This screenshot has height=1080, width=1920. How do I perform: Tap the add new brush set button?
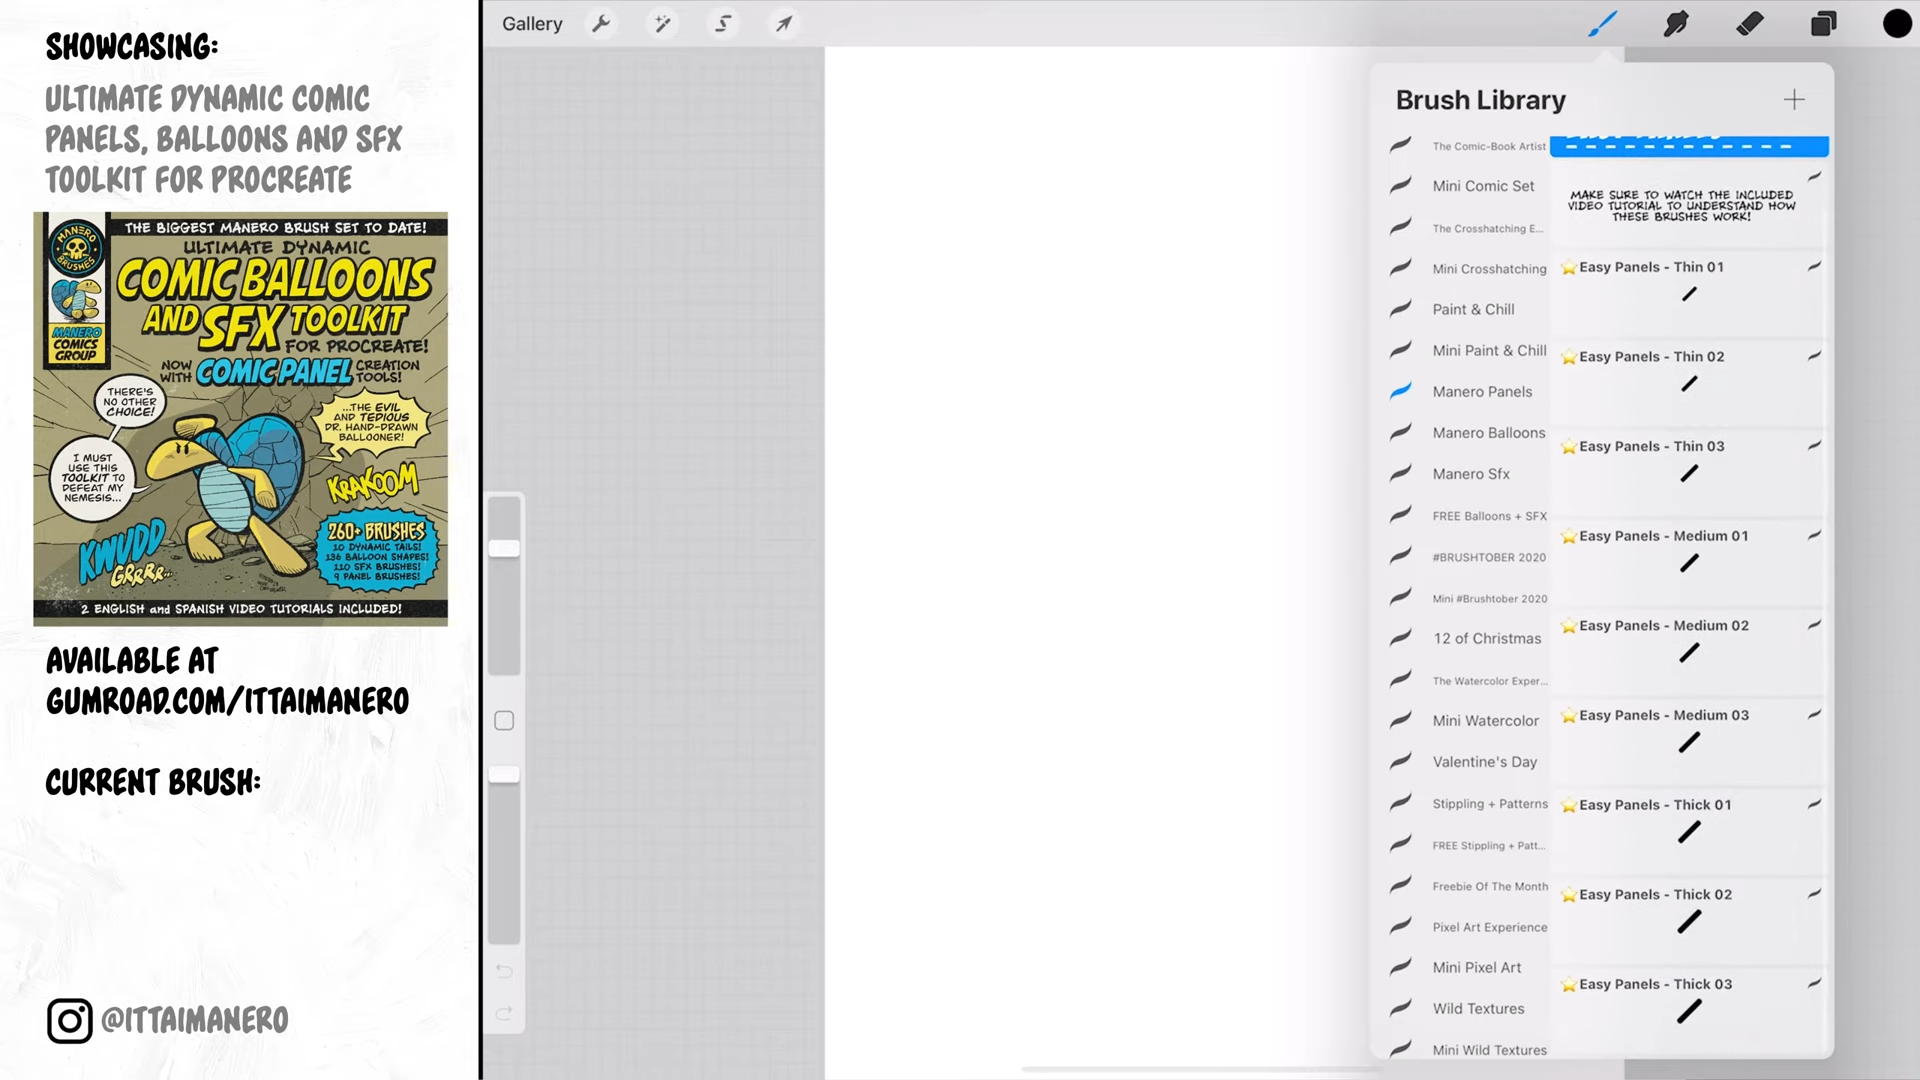(1795, 99)
